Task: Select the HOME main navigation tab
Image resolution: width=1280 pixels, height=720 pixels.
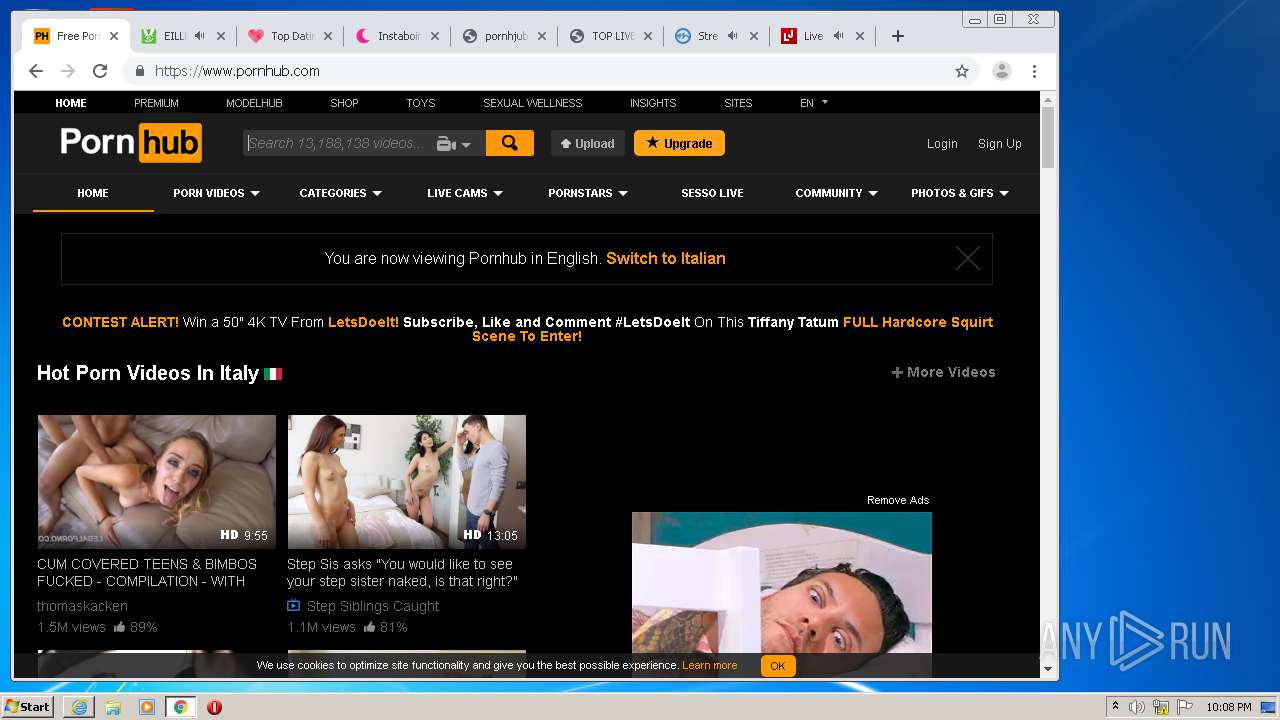Action: pyautogui.click(x=93, y=193)
